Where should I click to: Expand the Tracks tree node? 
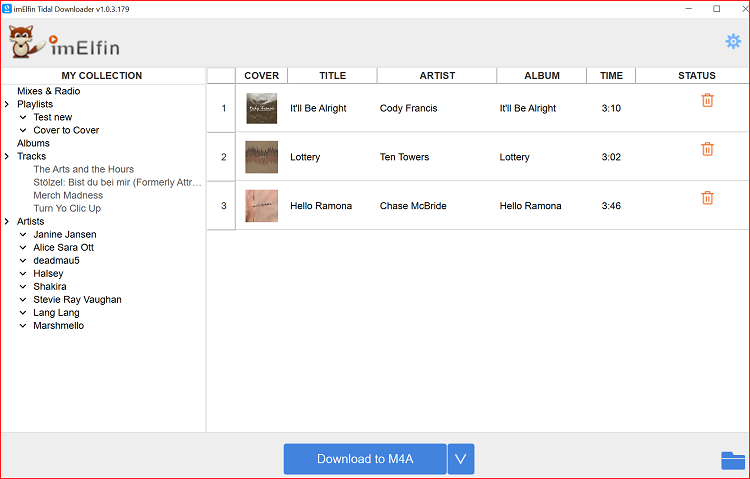pos(7,156)
